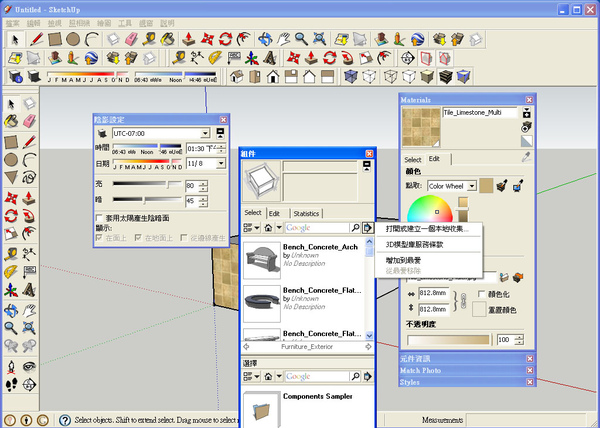Choose the Axes tool in second toolbar row
600x428 pixels.
[252, 58]
